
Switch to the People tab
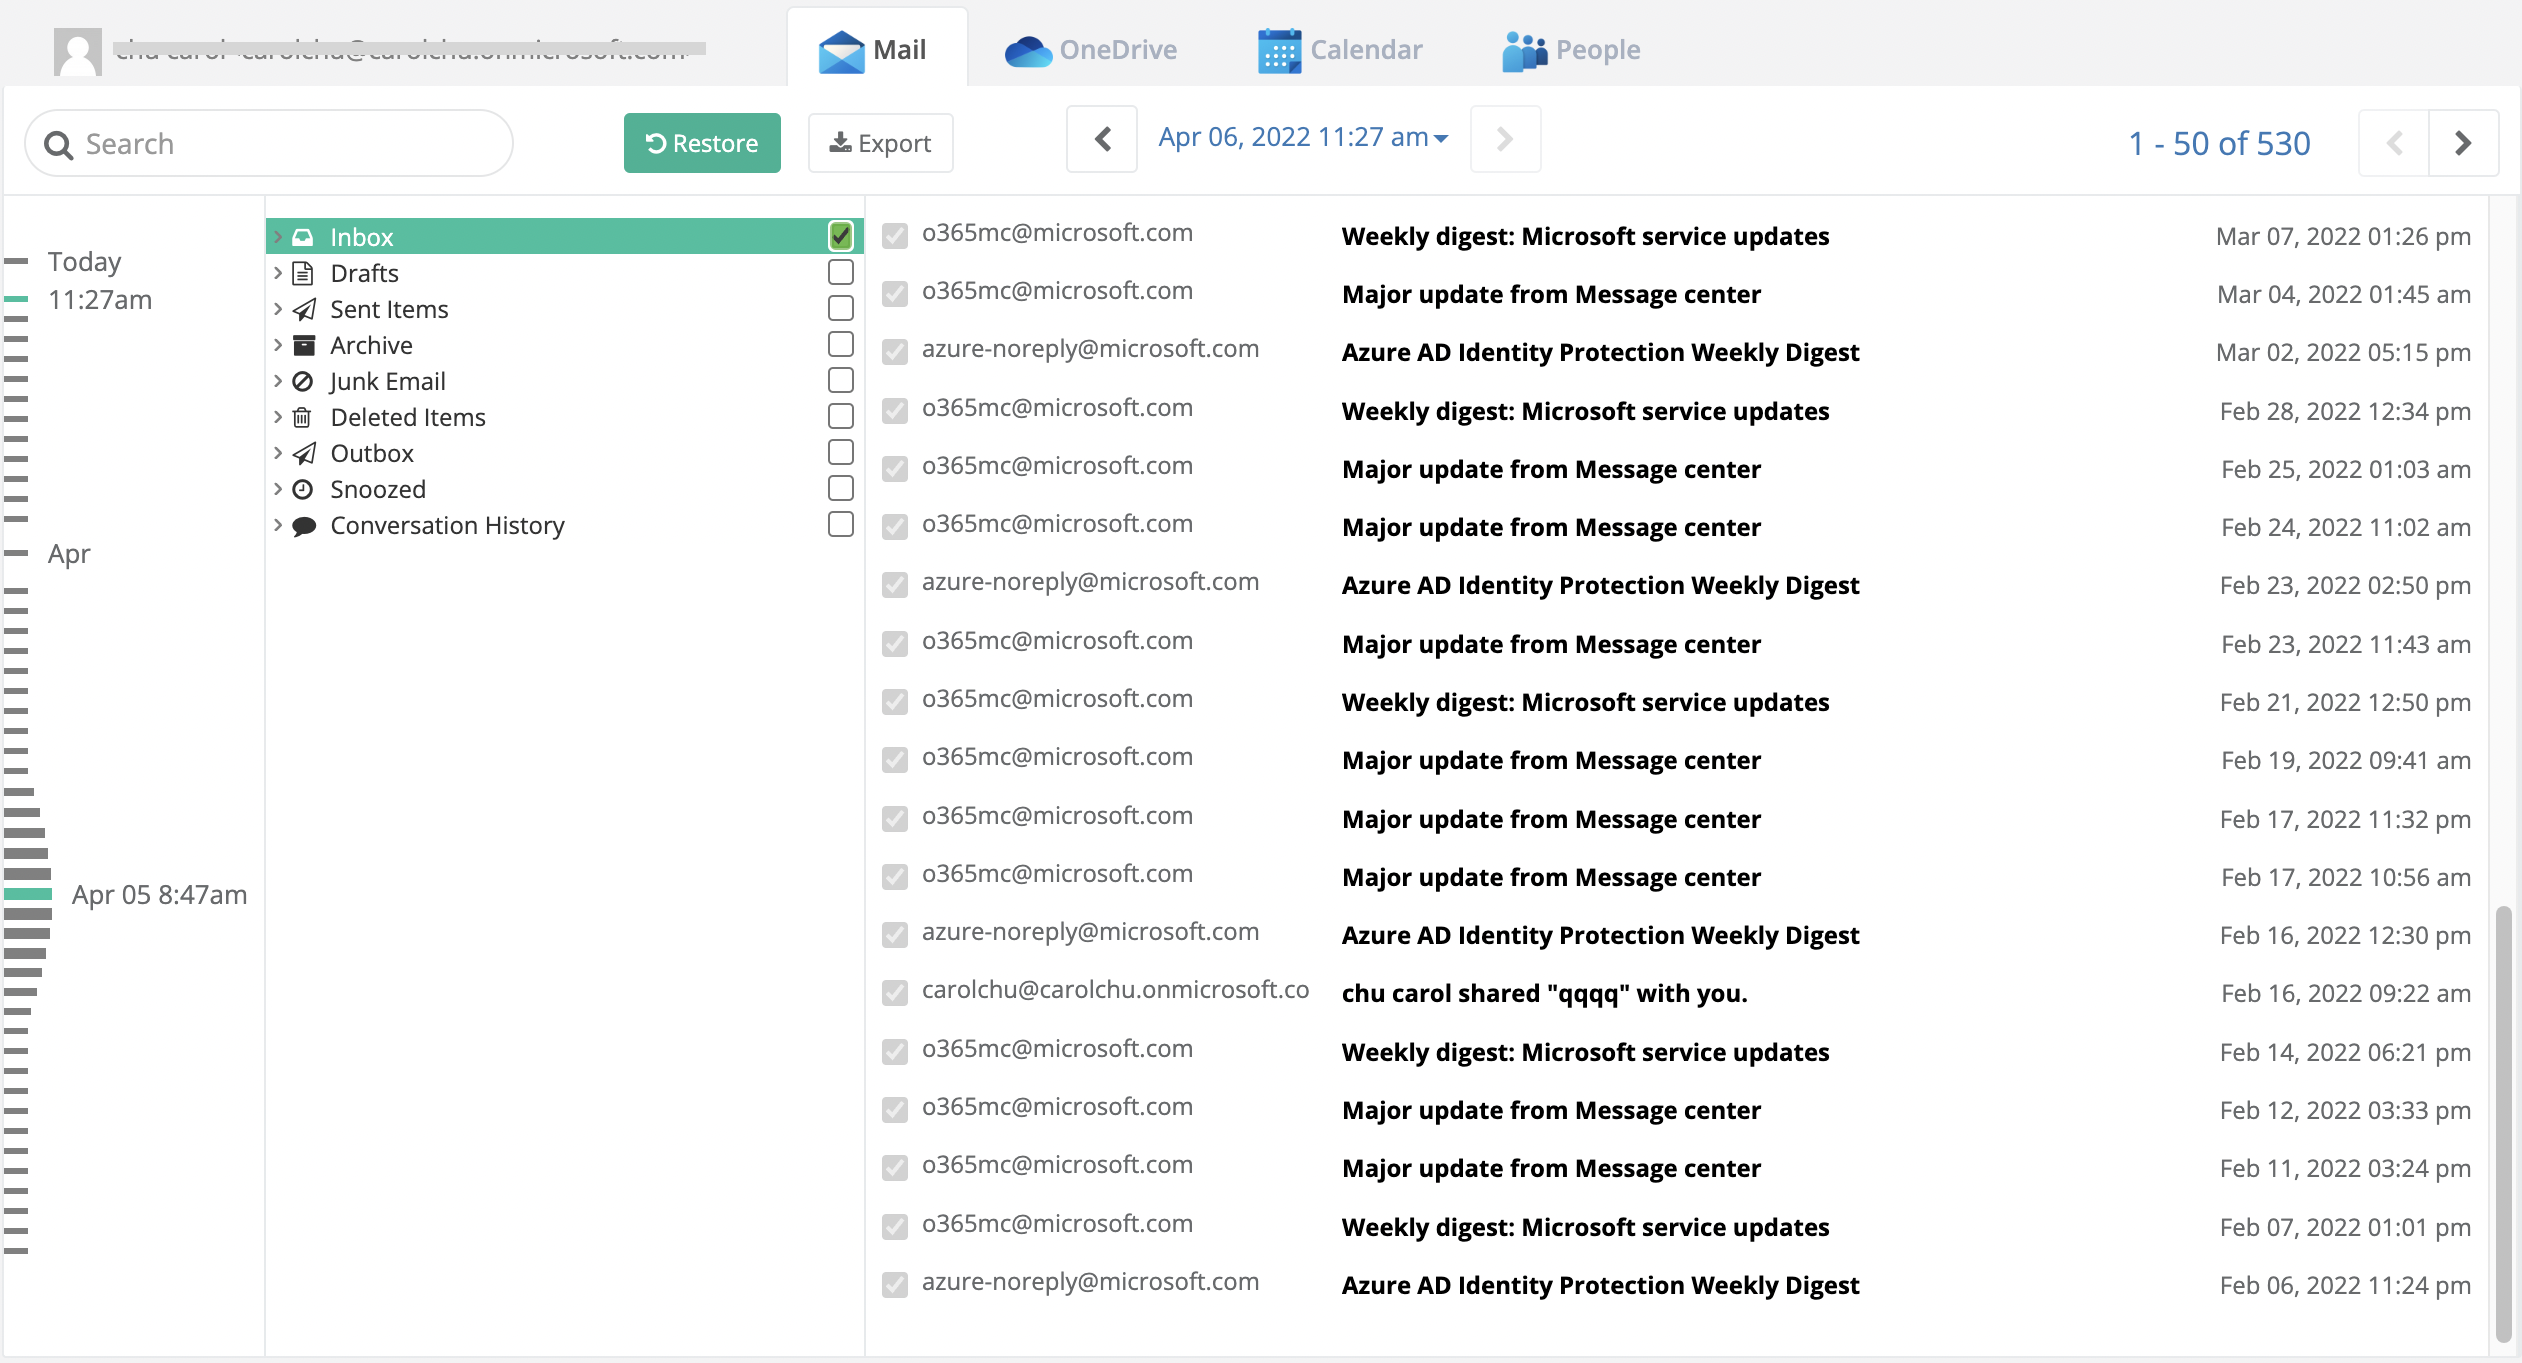(x=1571, y=50)
